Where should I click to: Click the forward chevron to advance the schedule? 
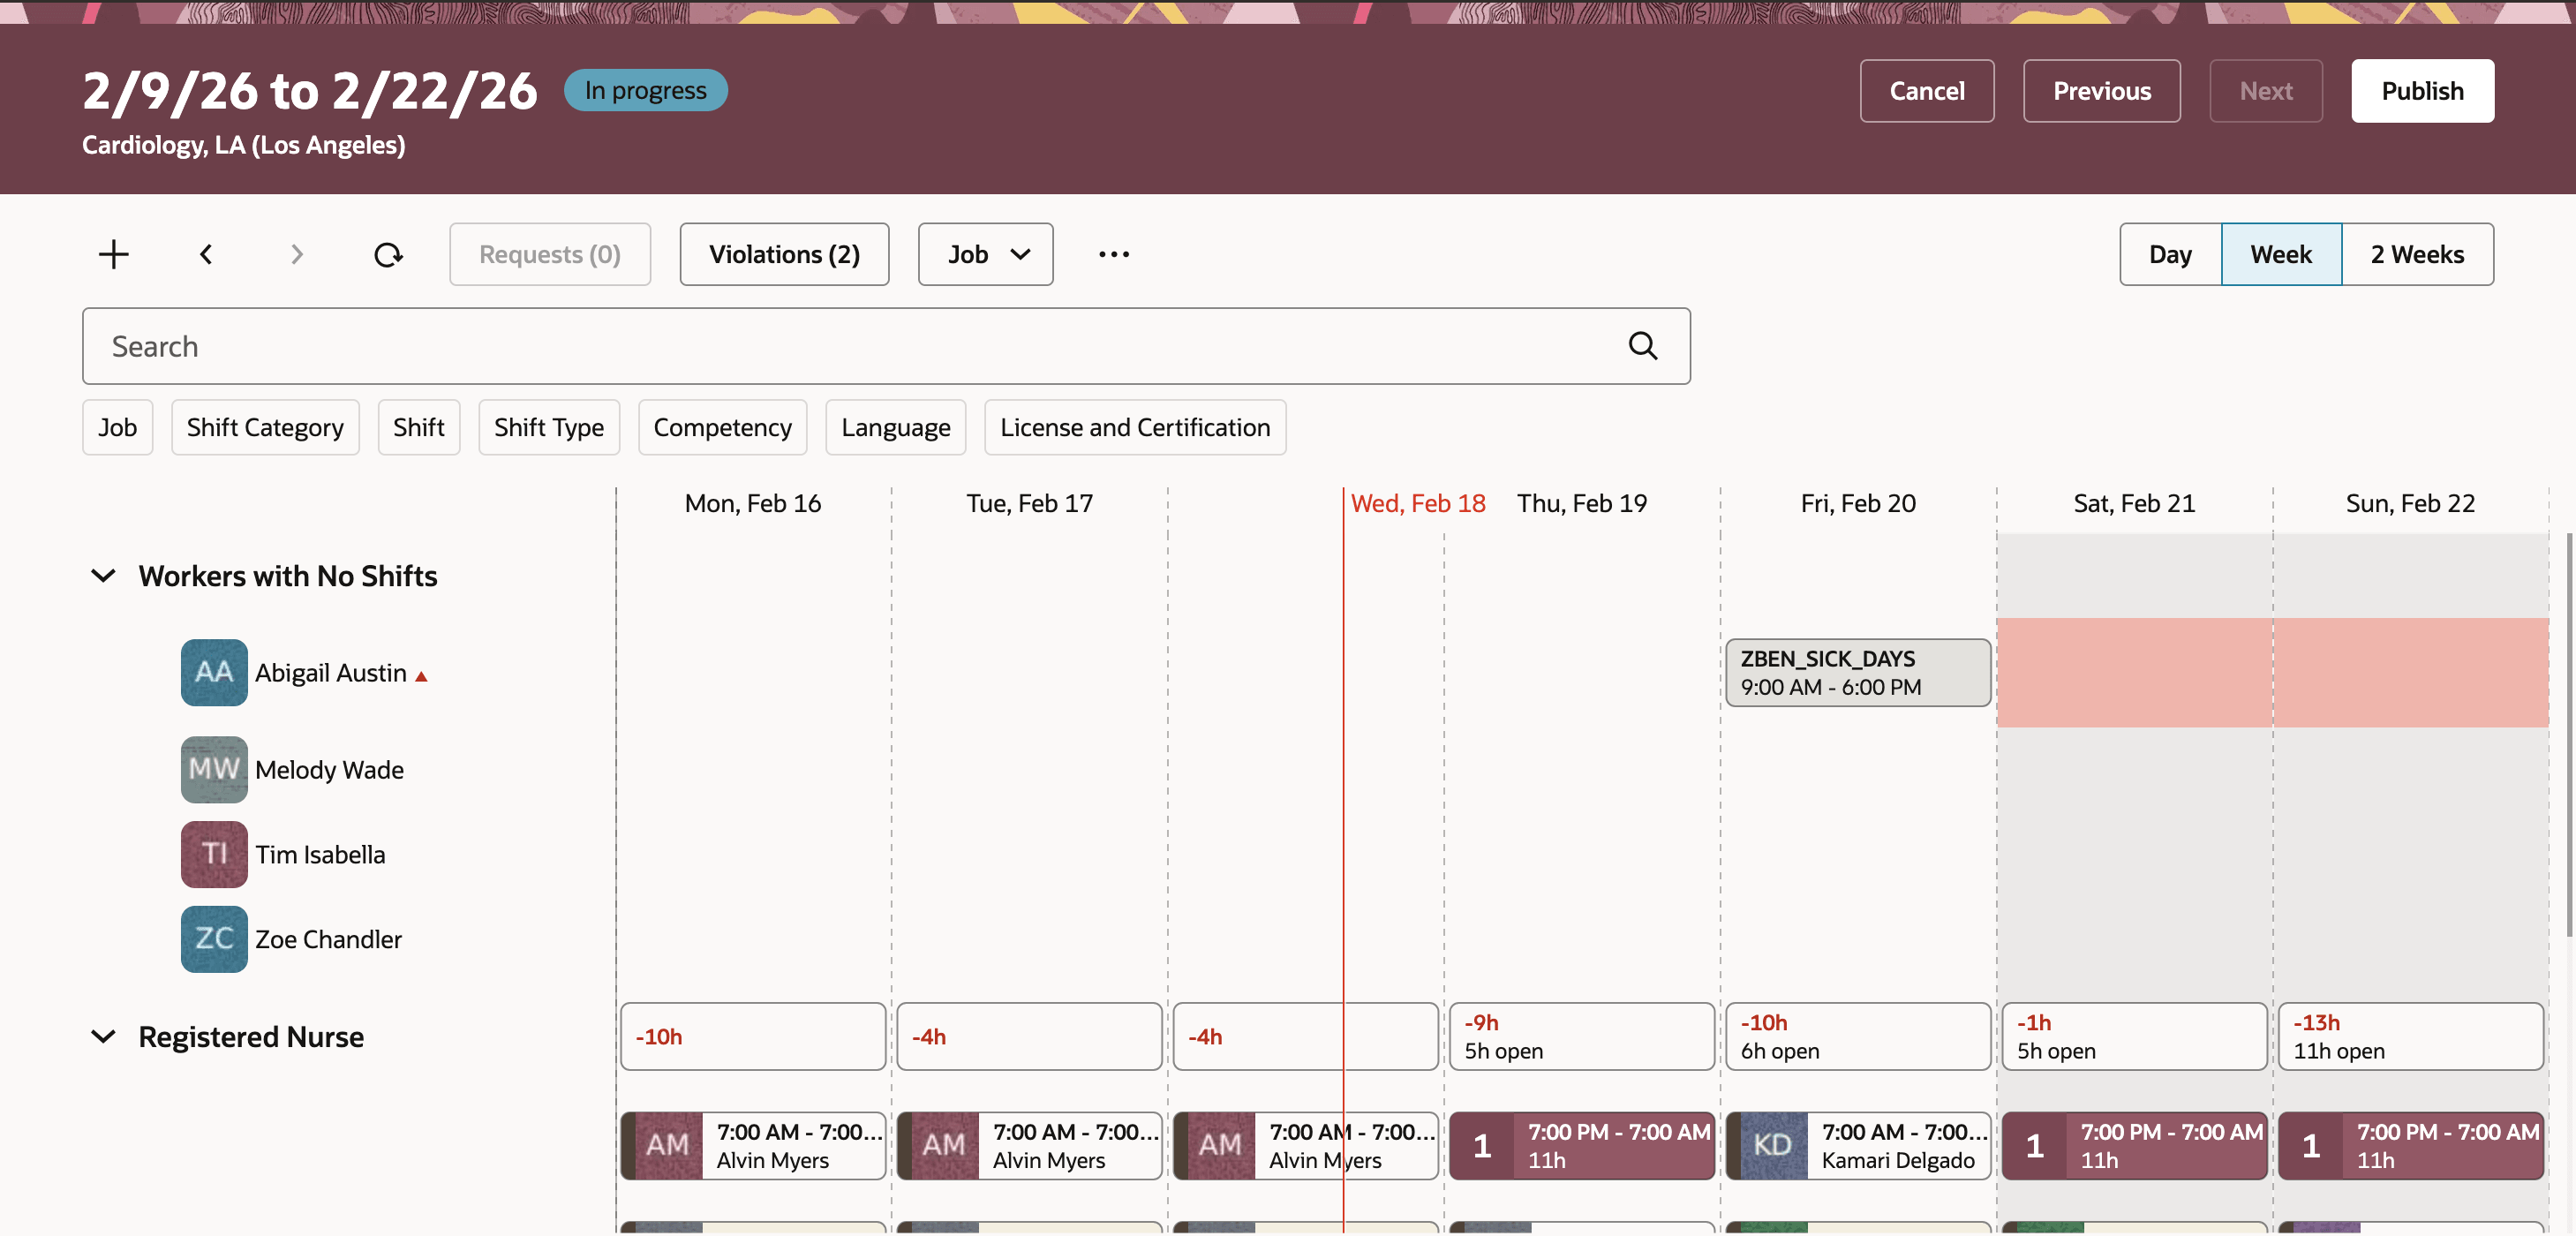[x=296, y=254]
